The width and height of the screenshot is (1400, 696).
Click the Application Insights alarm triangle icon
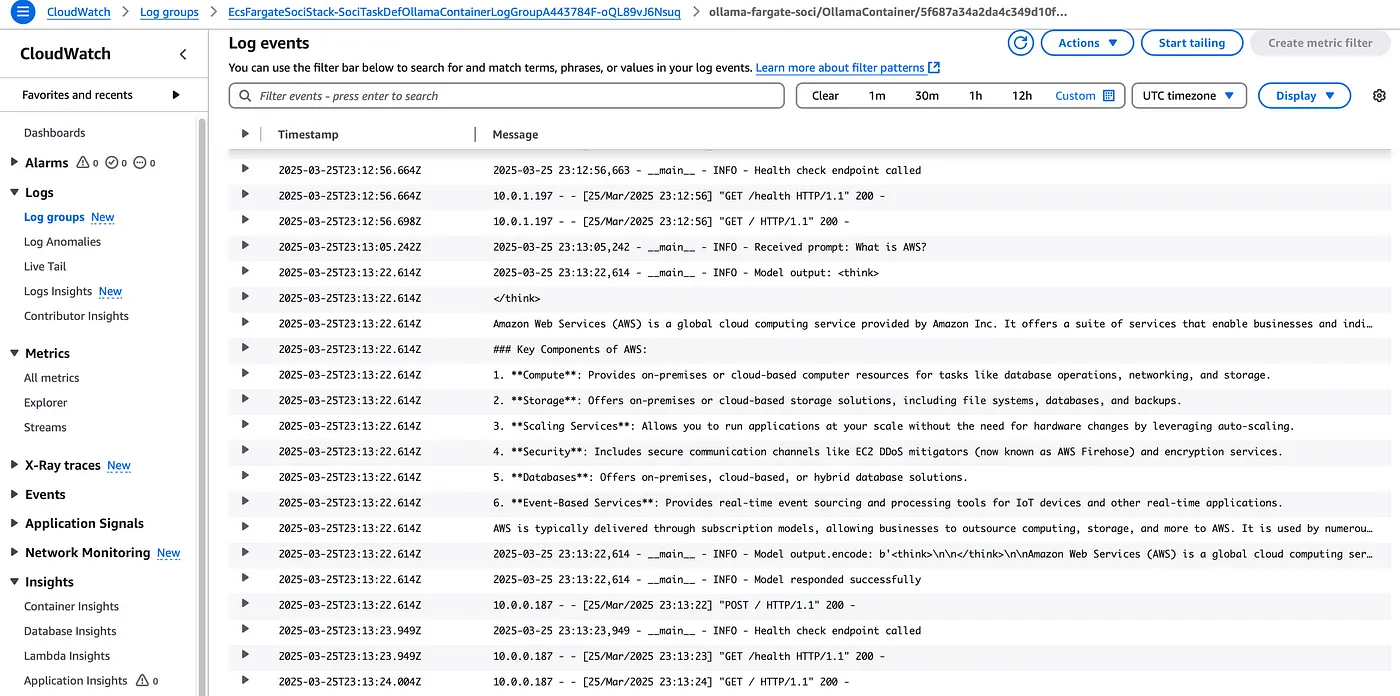click(142, 681)
